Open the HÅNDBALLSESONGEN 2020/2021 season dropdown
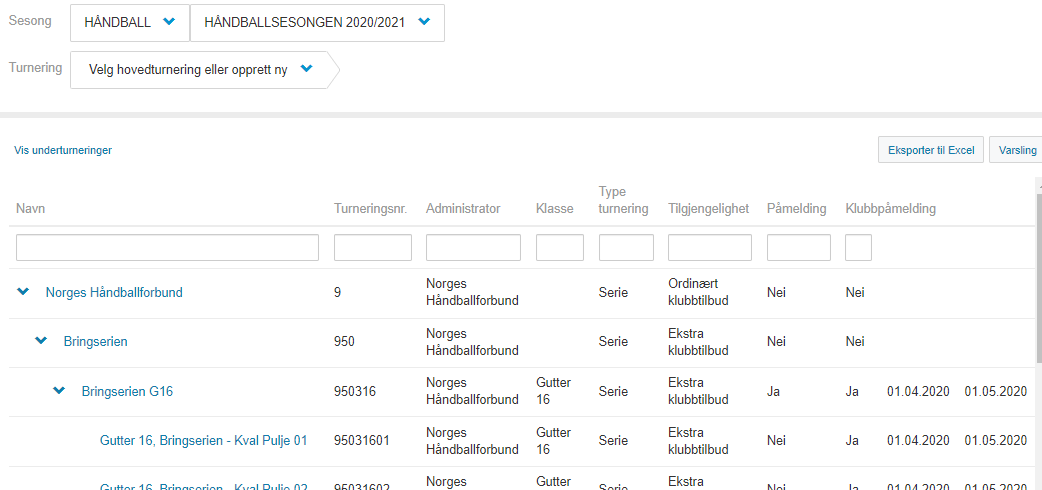Image resolution: width=1042 pixels, height=490 pixels. 317,22
